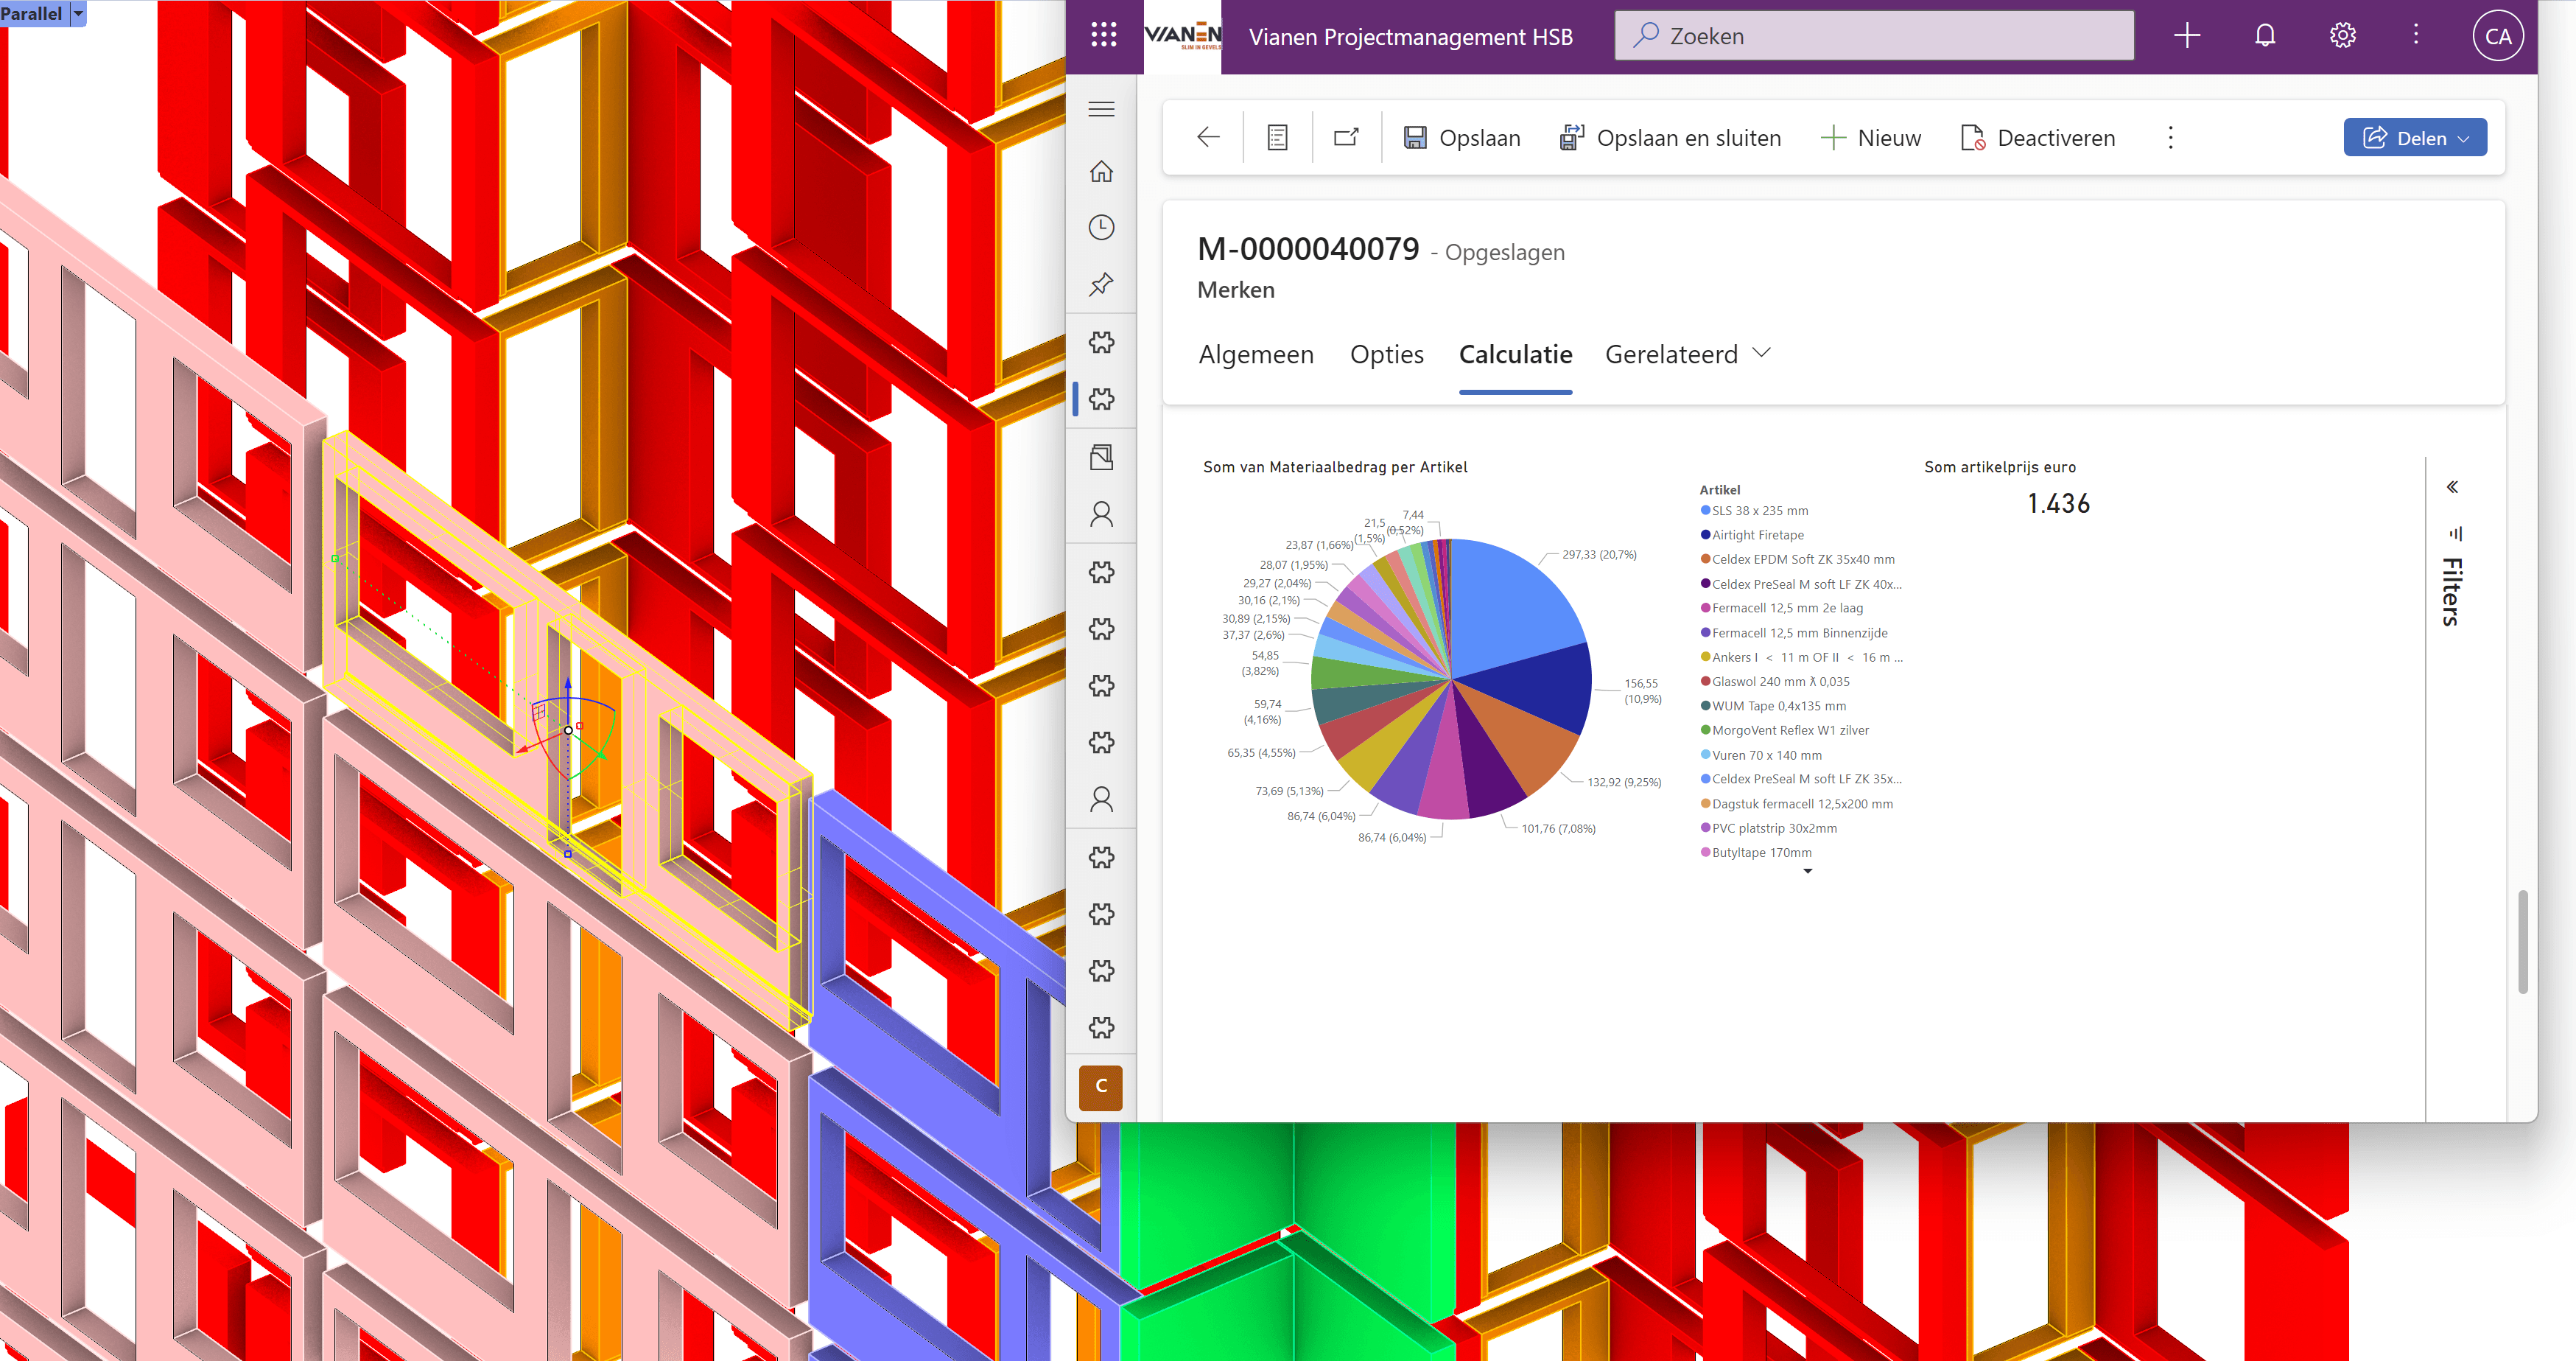Image resolution: width=2576 pixels, height=1361 pixels.
Task: Toggle the SLS 38 x 235 mm legend item
Action: point(1759,511)
